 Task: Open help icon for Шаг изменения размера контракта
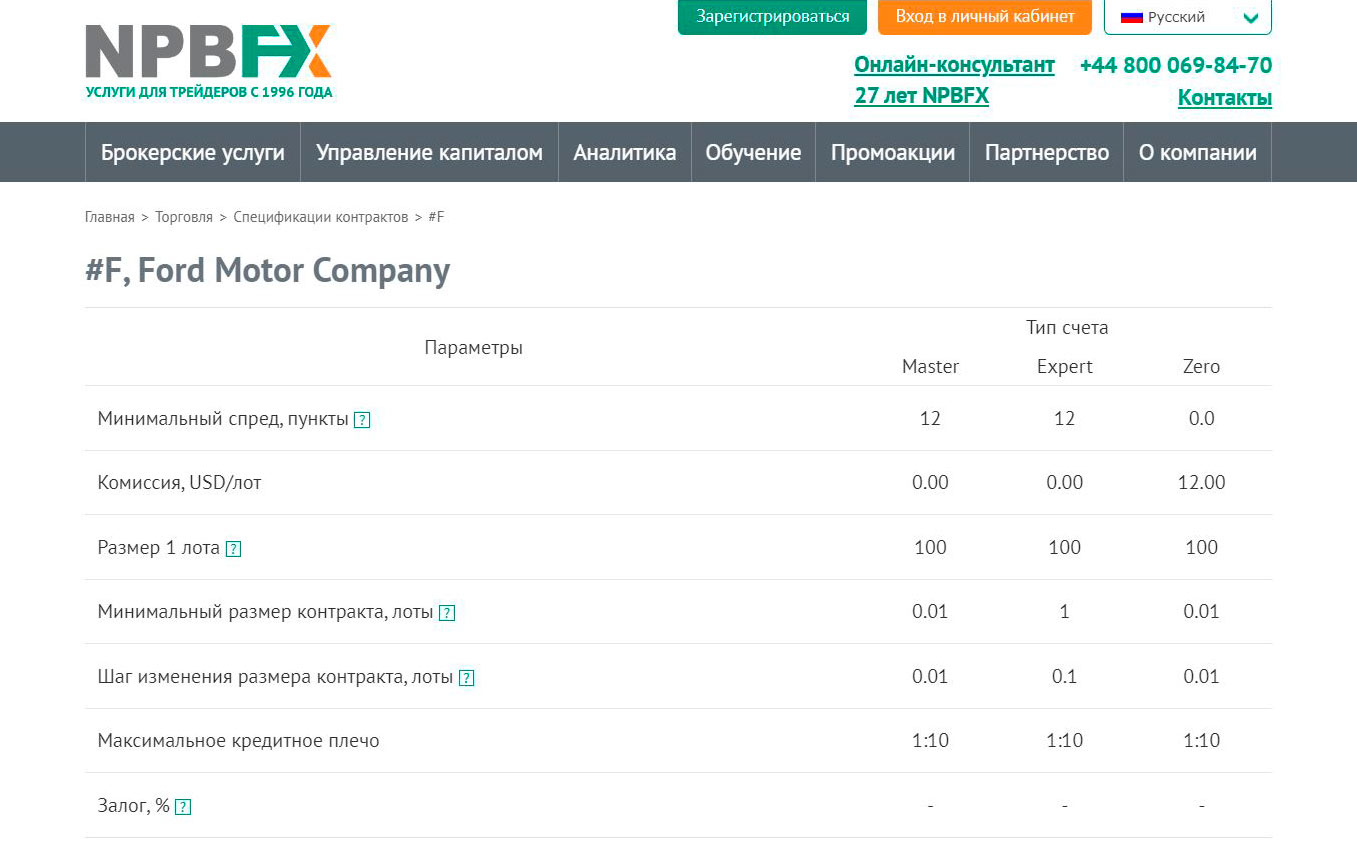[466, 678]
